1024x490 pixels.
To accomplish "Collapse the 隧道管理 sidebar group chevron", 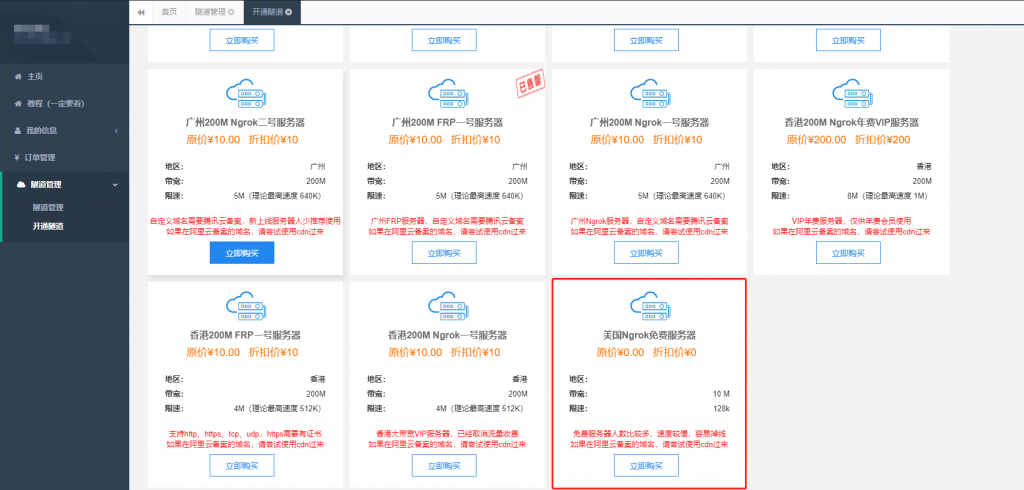I will click(x=116, y=185).
